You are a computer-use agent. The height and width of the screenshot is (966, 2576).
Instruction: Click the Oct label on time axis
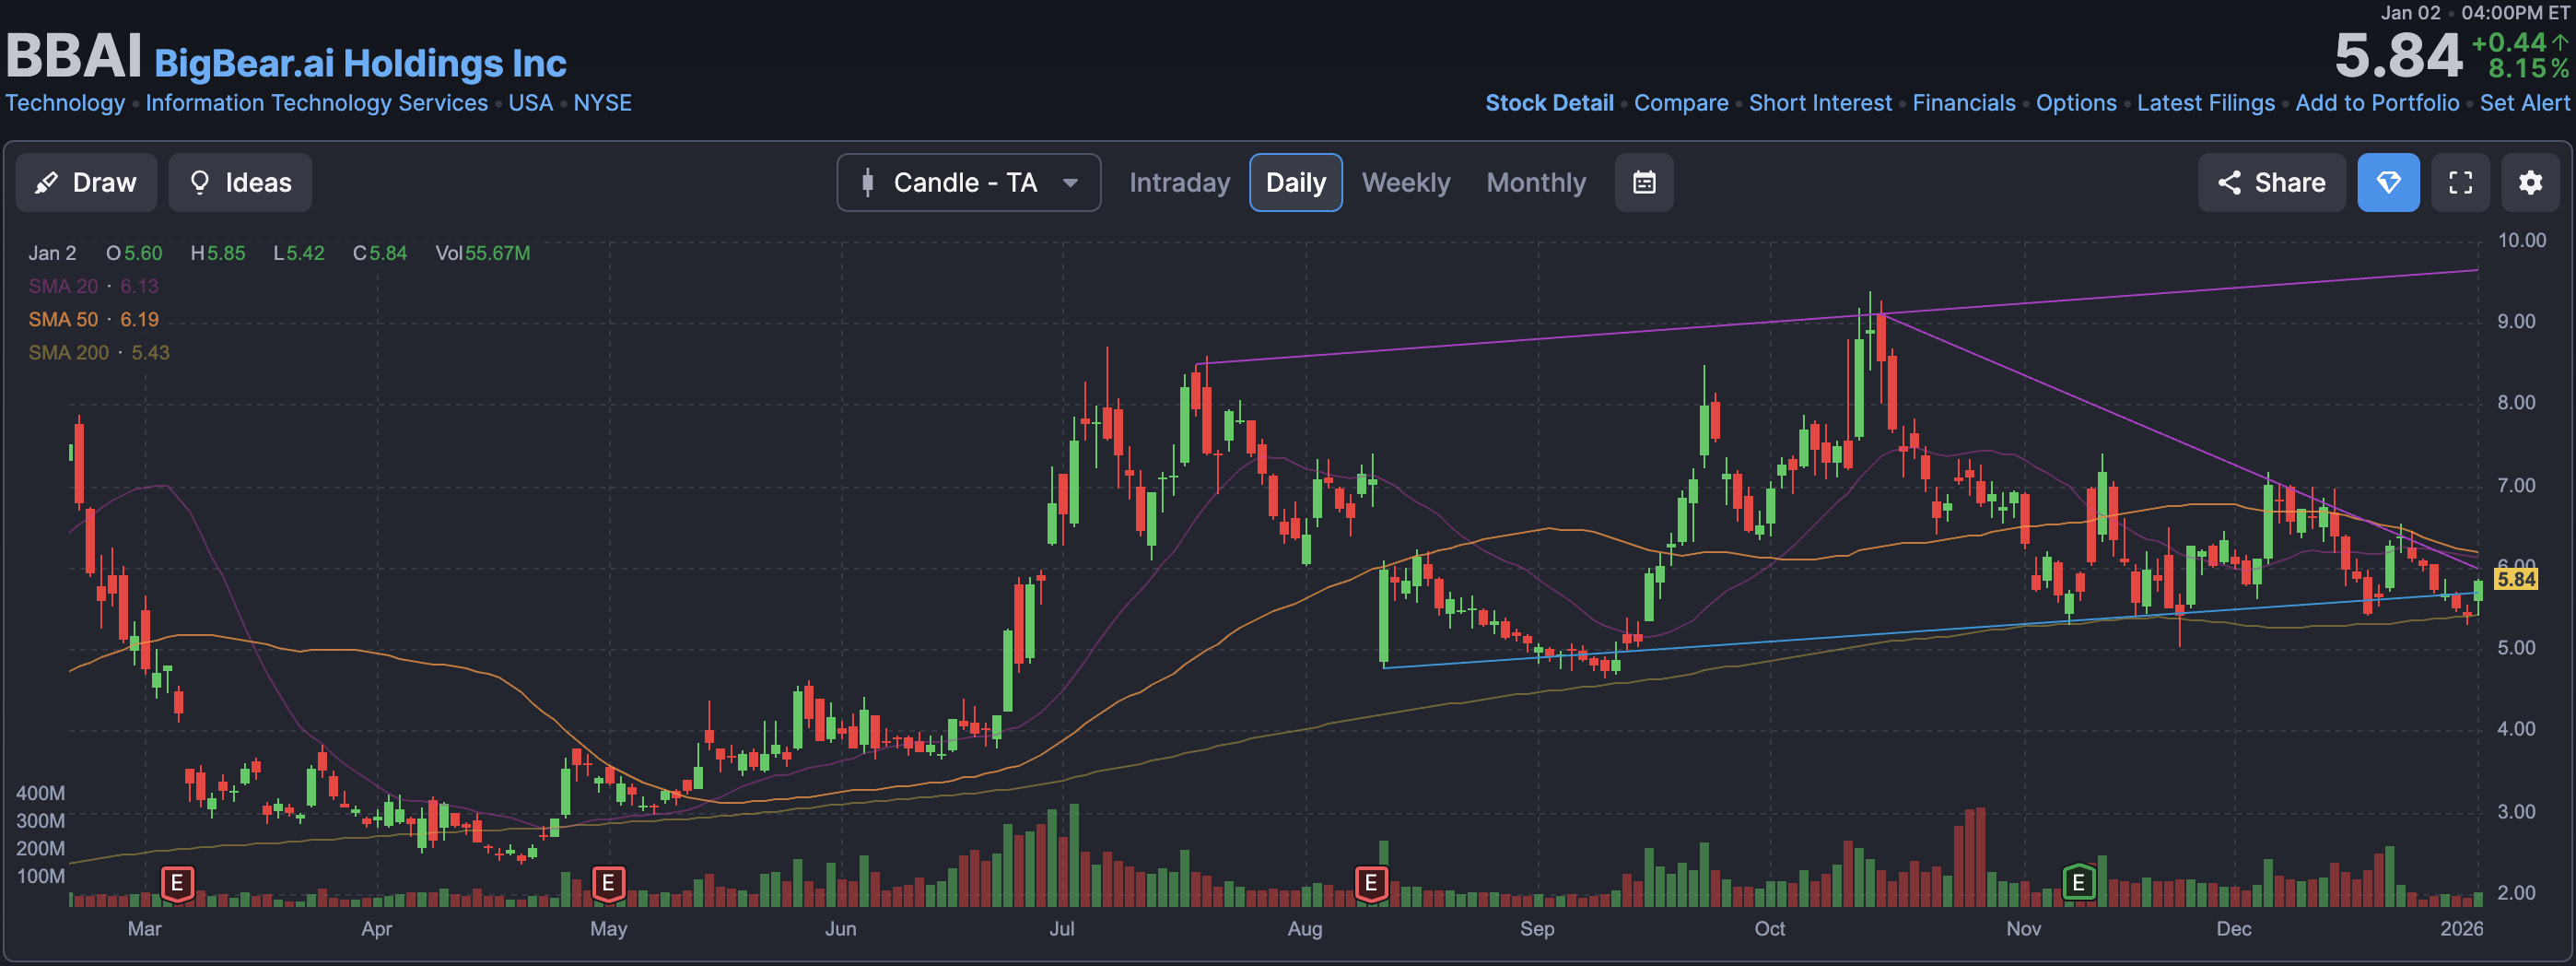(1769, 928)
